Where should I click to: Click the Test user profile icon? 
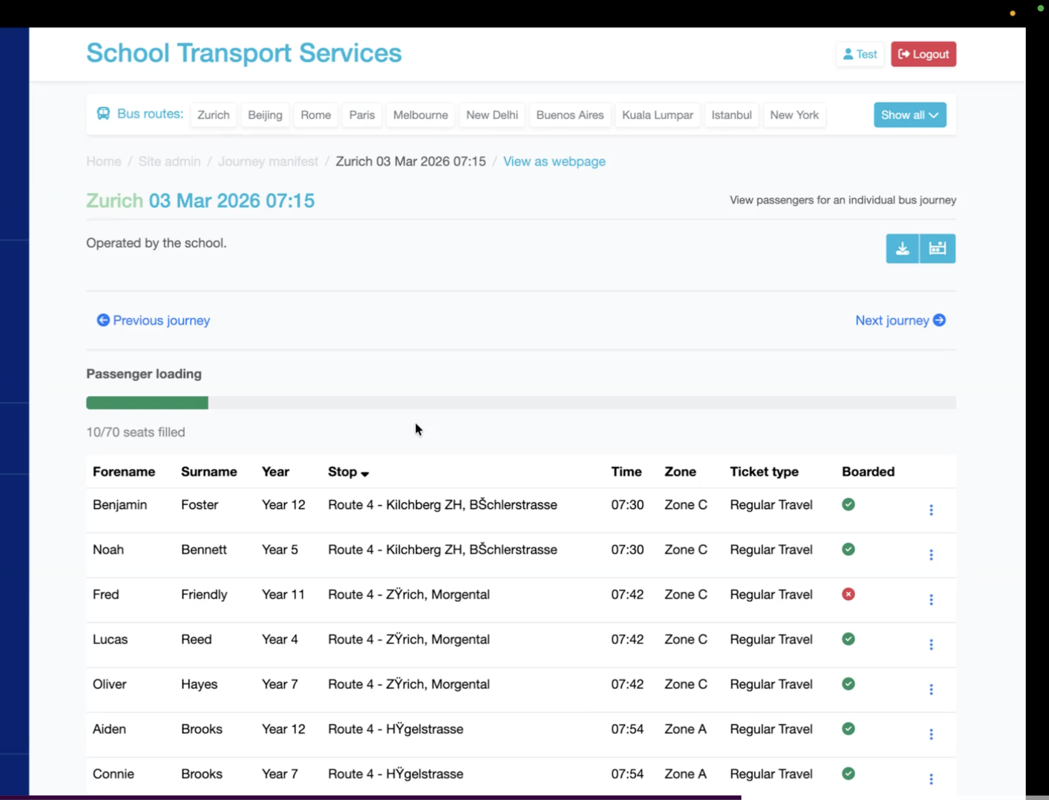(848, 54)
